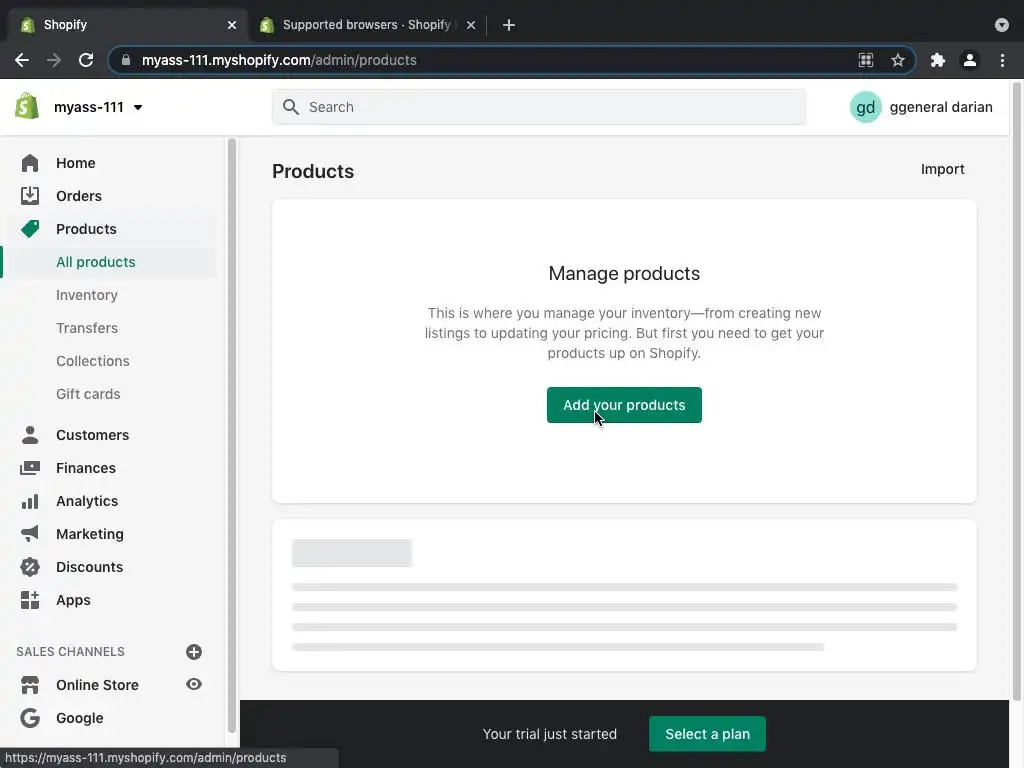
Task: Click the Customers person icon
Action: [29, 435]
